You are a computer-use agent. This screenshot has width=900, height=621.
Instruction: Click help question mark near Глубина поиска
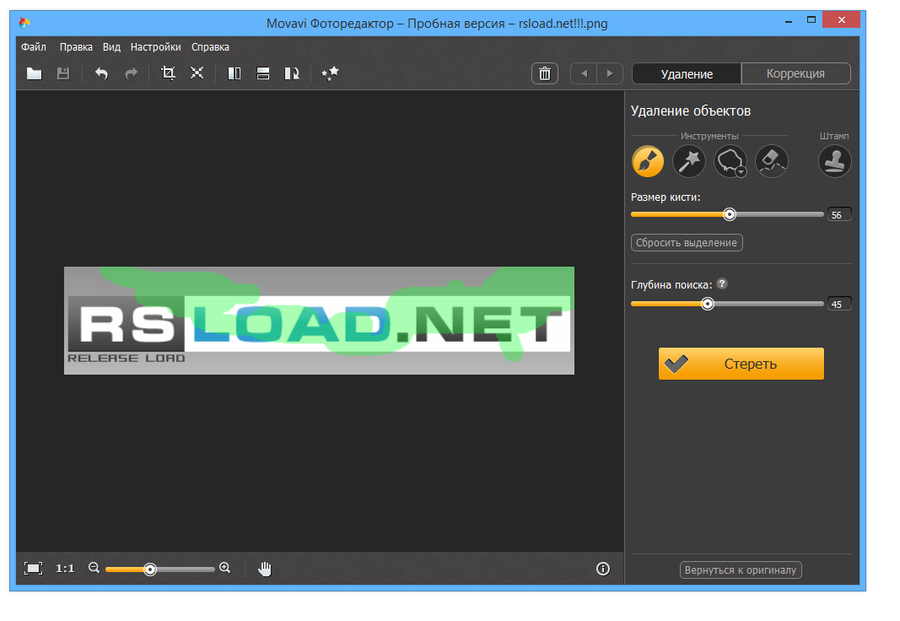(722, 284)
